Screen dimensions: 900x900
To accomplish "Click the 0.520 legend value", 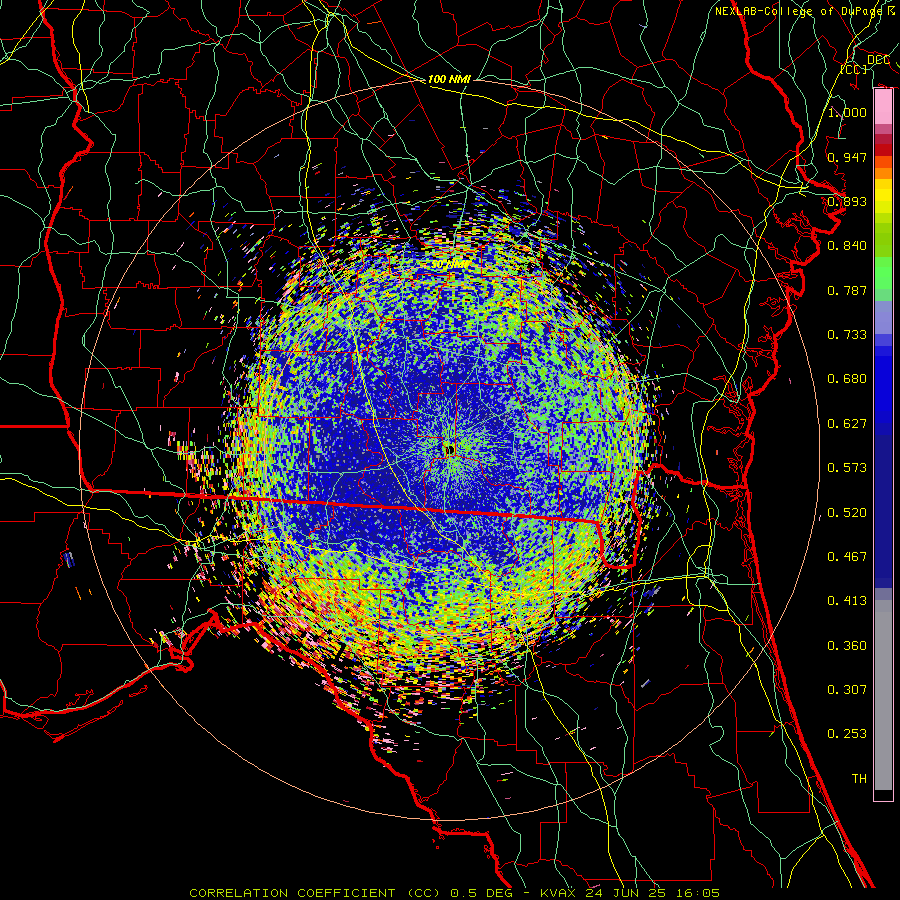I will click(x=847, y=513).
